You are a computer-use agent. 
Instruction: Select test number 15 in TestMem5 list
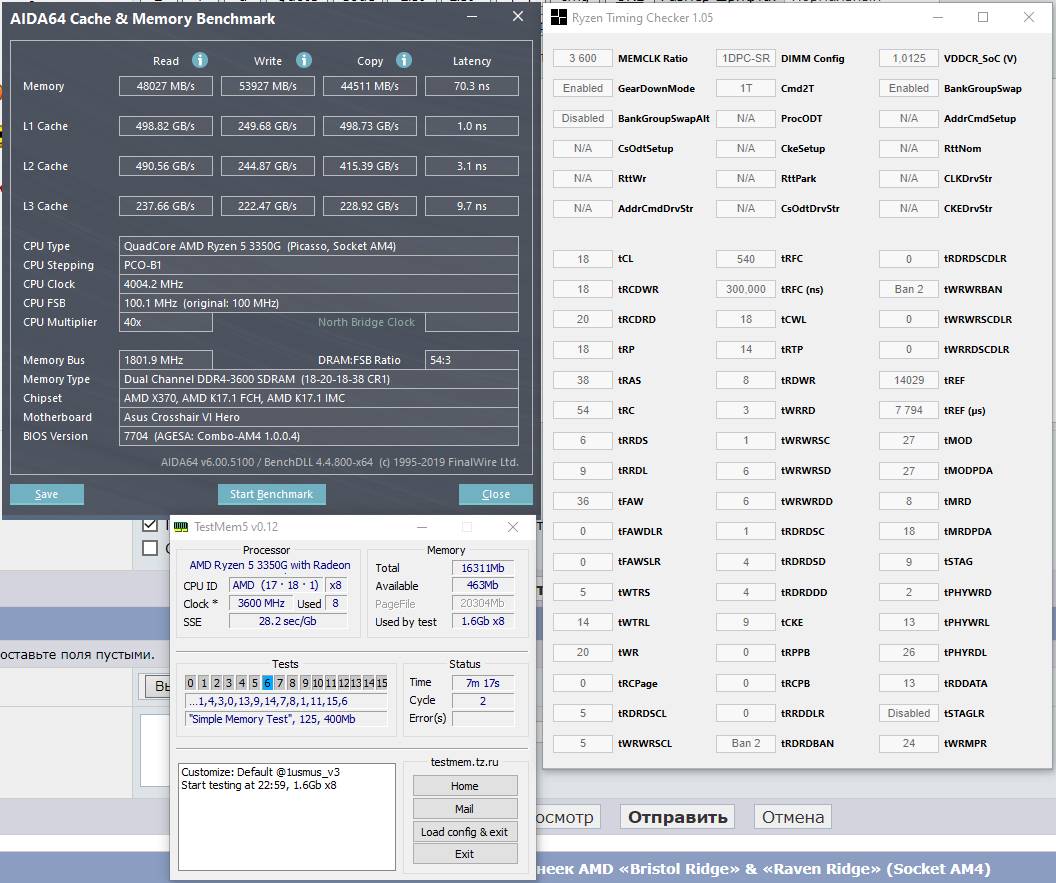click(x=382, y=683)
